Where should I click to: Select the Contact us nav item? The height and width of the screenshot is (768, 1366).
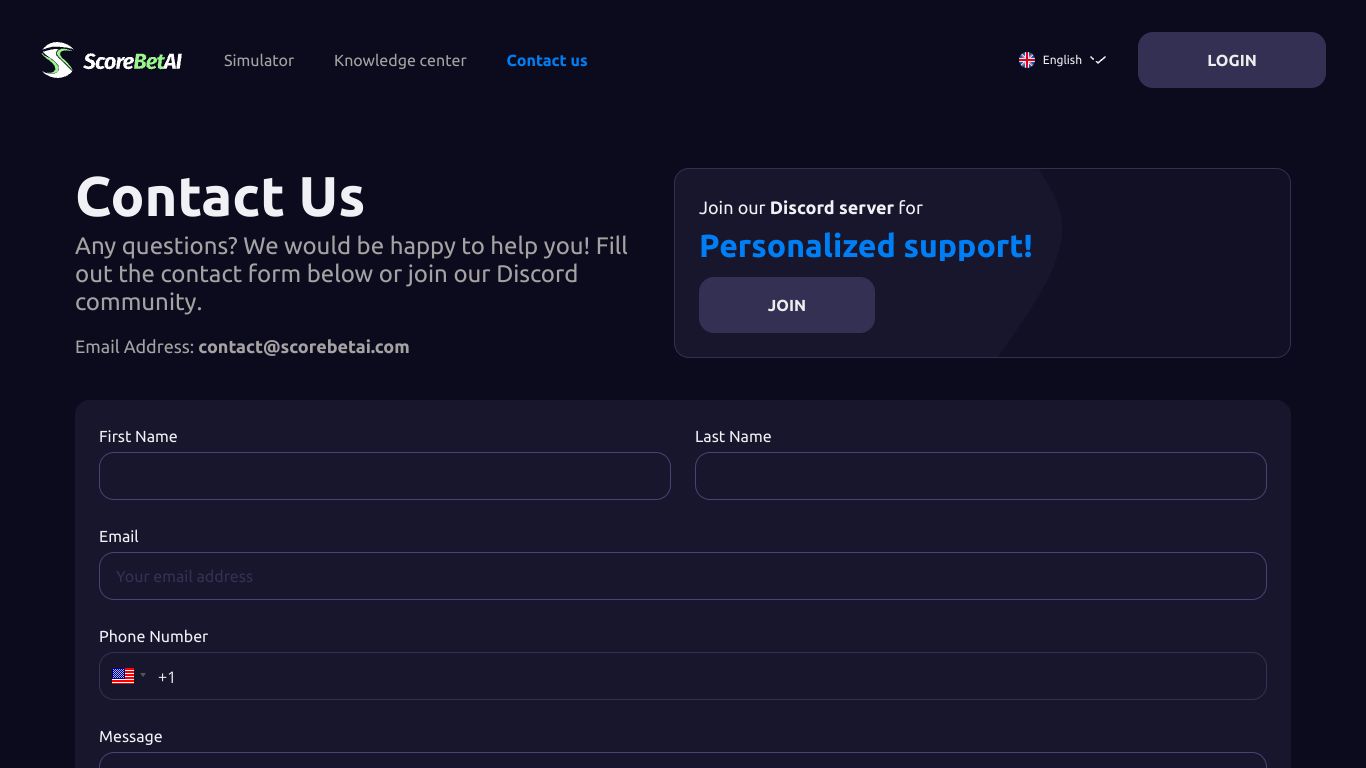[547, 60]
